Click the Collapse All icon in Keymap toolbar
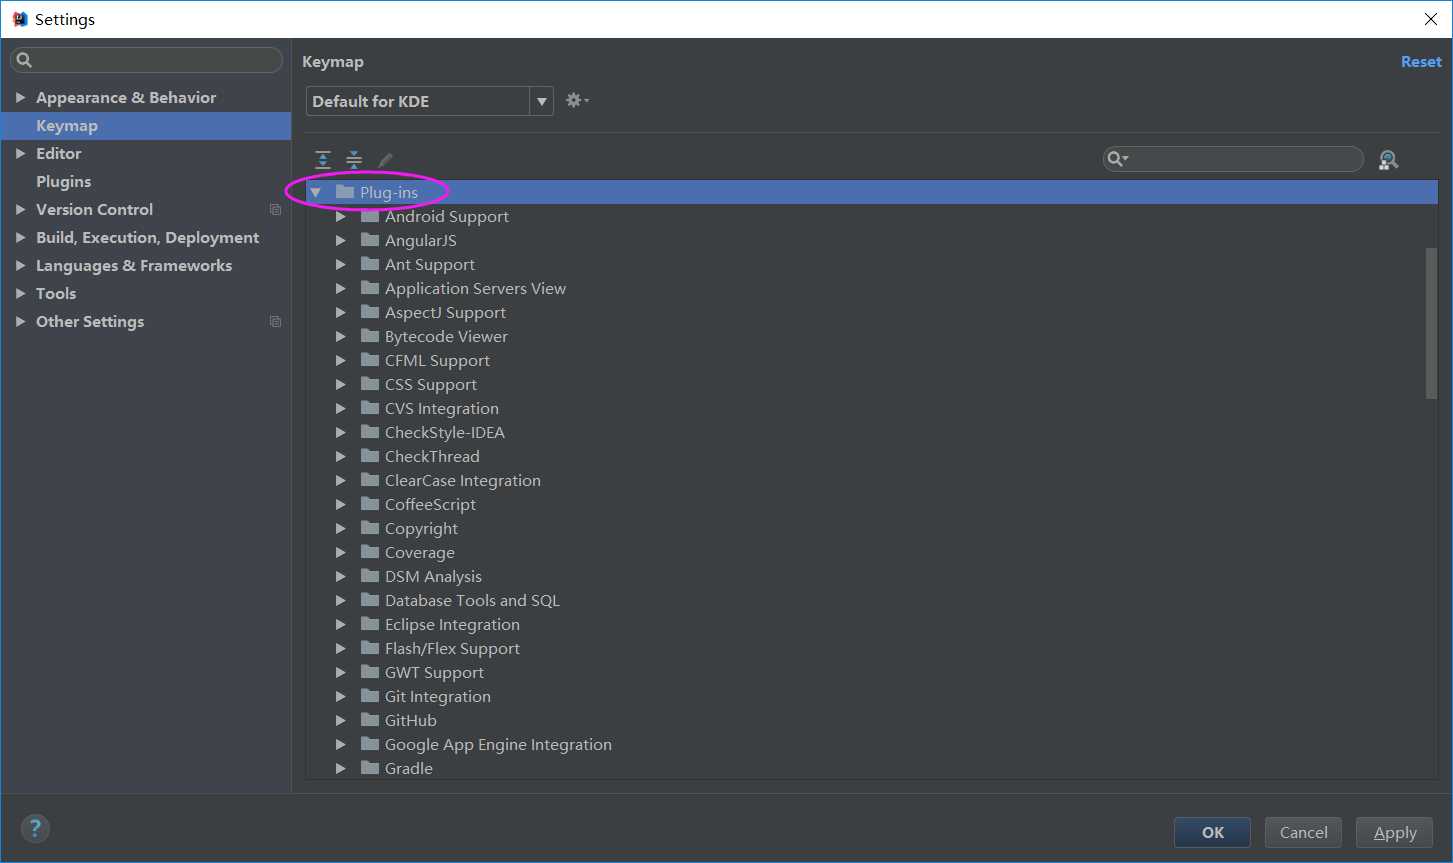Viewport: 1453px width, 863px height. (354, 159)
